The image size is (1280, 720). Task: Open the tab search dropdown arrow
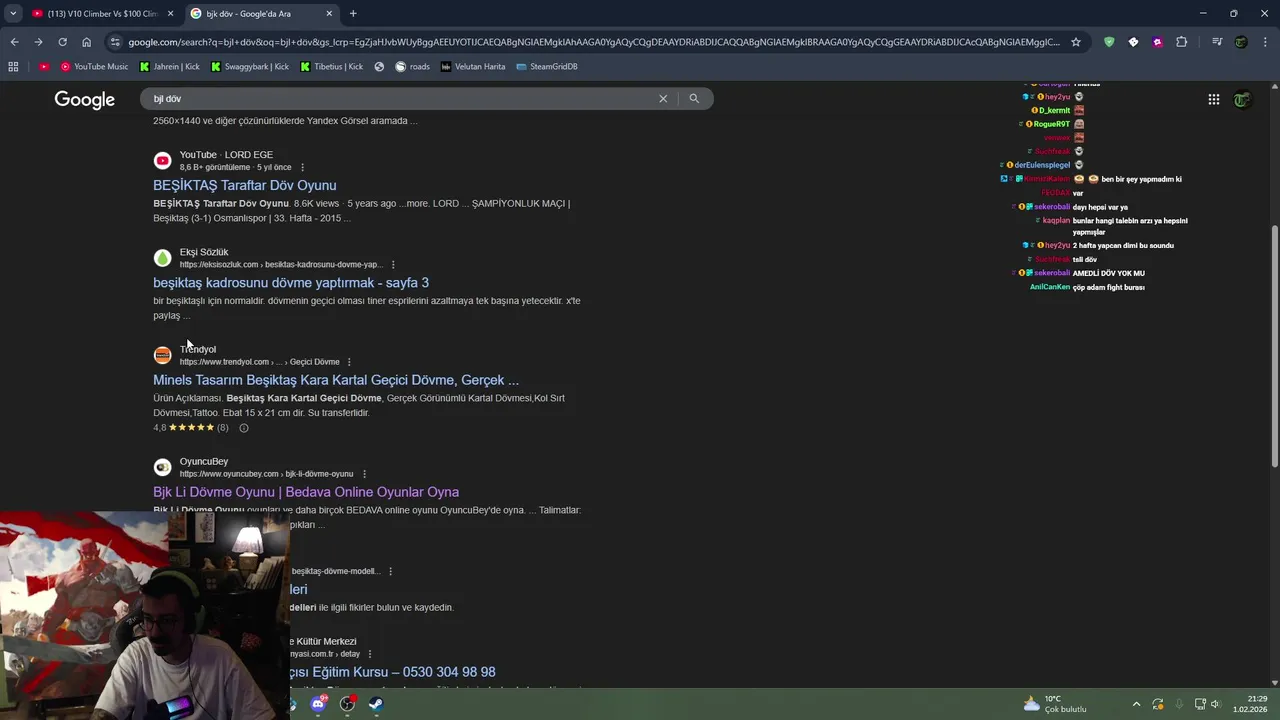click(x=13, y=13)
